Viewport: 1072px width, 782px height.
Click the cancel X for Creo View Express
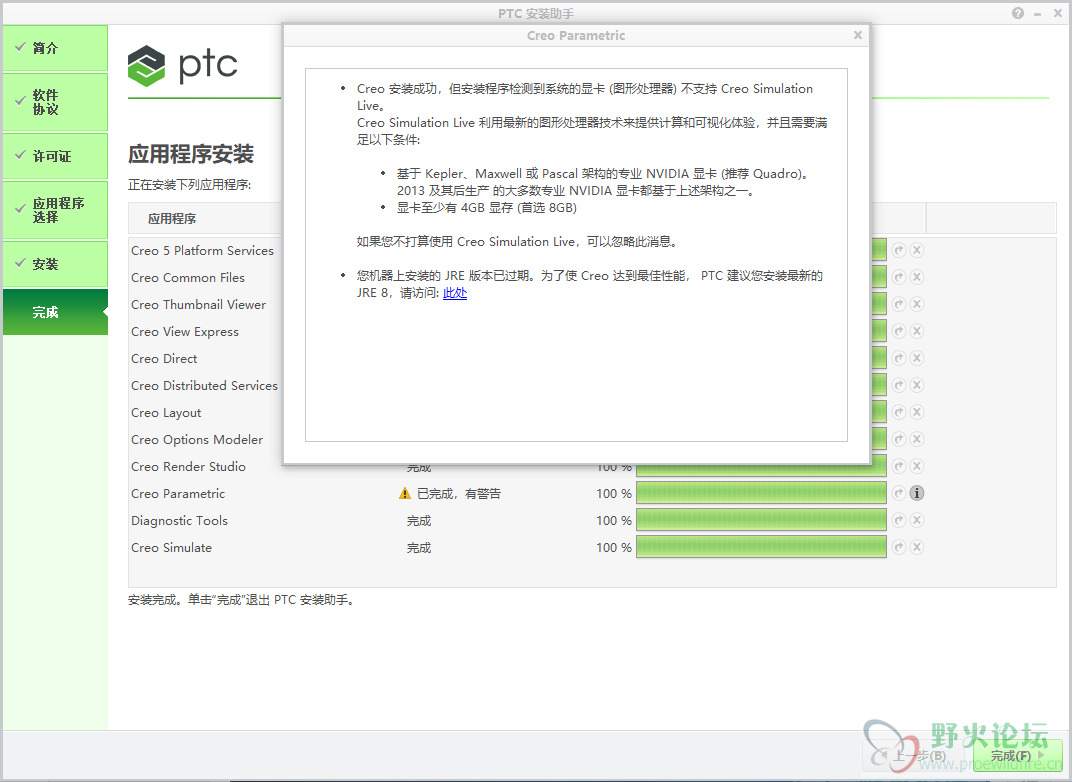[x=917, y=331]
